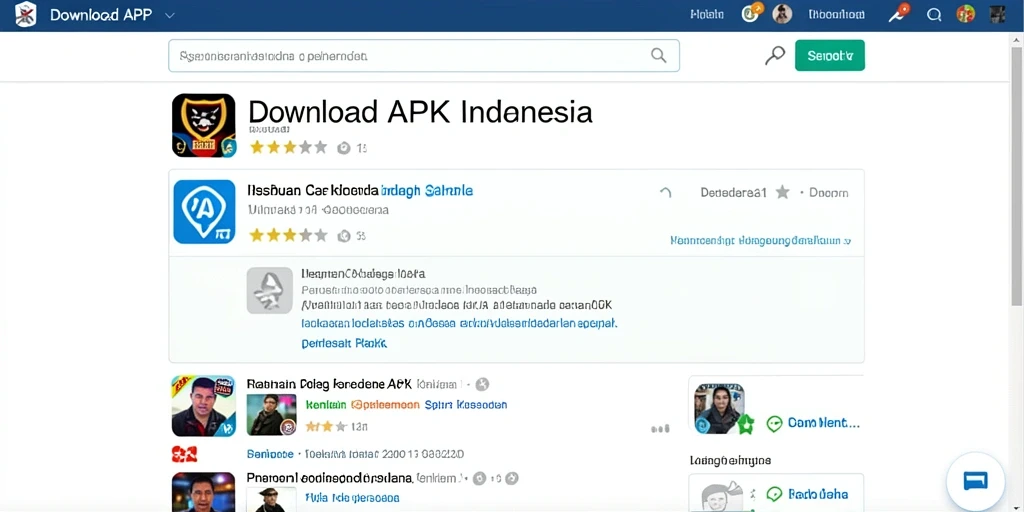Viewport: 1024px width, 512px height.
Task: Click the gray star icon beside "Dedederea1"
Action: pos(782,192)
